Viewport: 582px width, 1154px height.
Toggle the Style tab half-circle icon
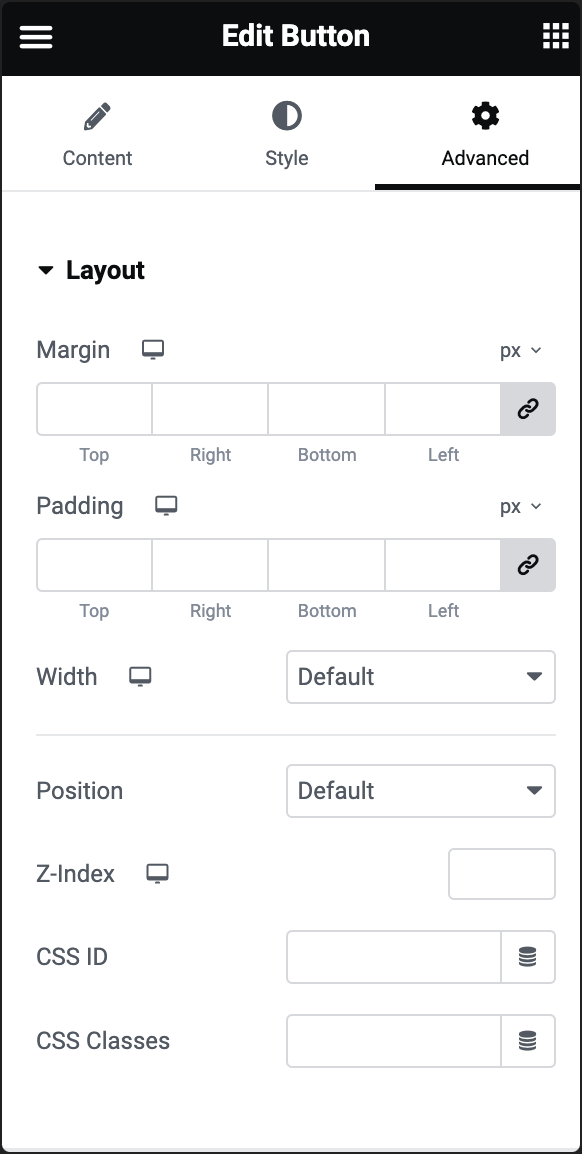[x=286, y=114]
